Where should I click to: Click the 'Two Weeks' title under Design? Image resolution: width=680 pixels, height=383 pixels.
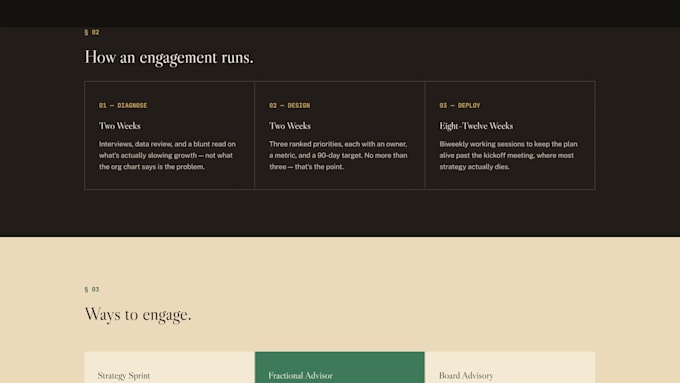(x=290, y=126)
